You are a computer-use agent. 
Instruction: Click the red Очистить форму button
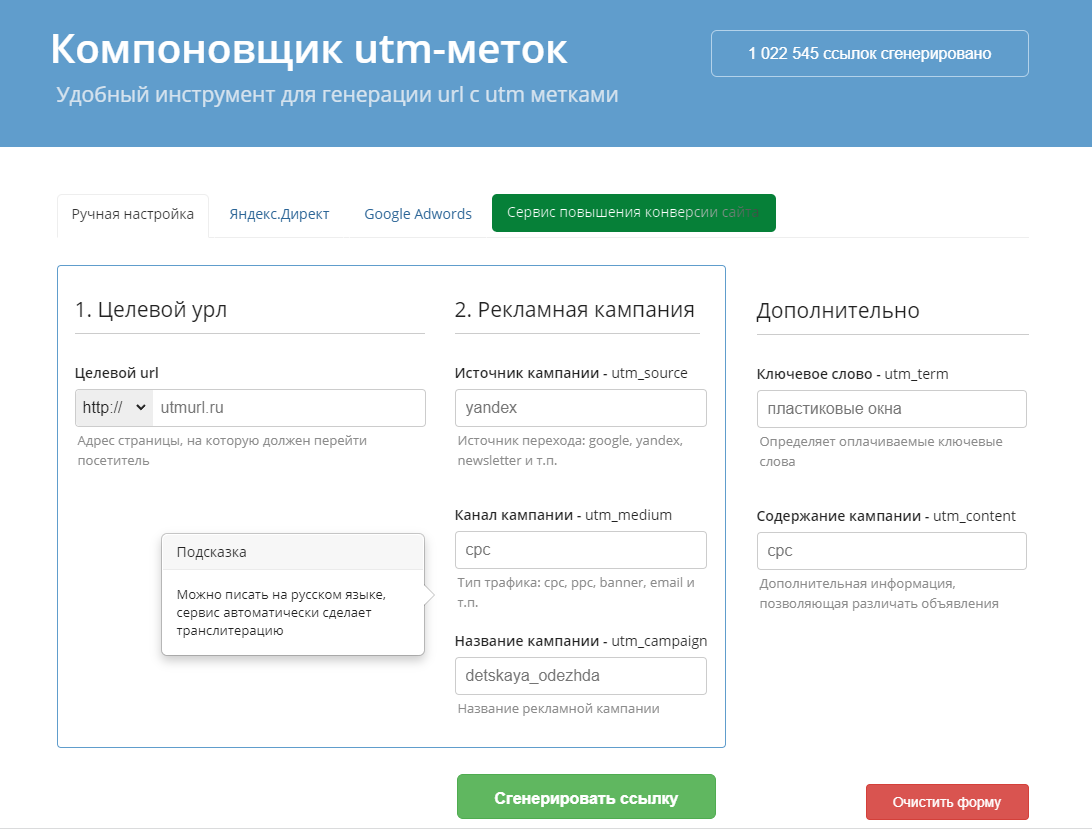tap(947, 803)
